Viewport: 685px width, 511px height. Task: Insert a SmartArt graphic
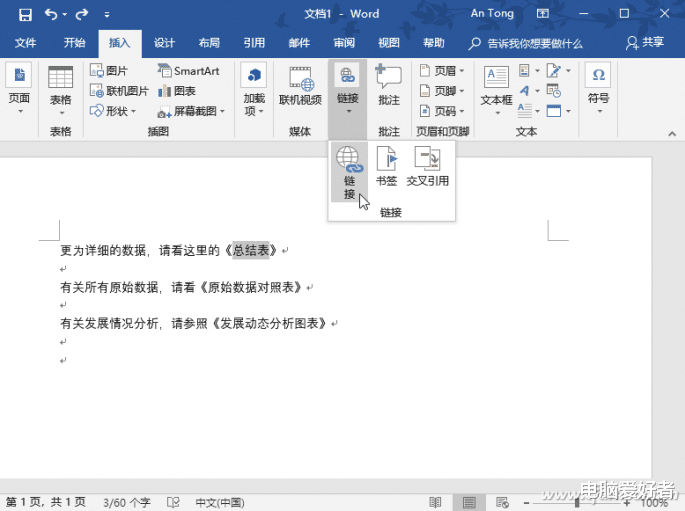point(188,71)
